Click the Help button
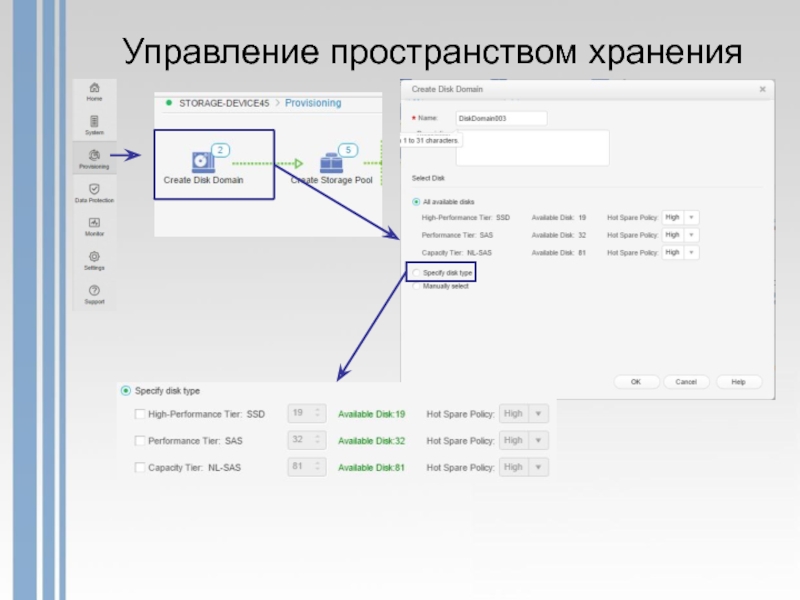 coord(739,382)
